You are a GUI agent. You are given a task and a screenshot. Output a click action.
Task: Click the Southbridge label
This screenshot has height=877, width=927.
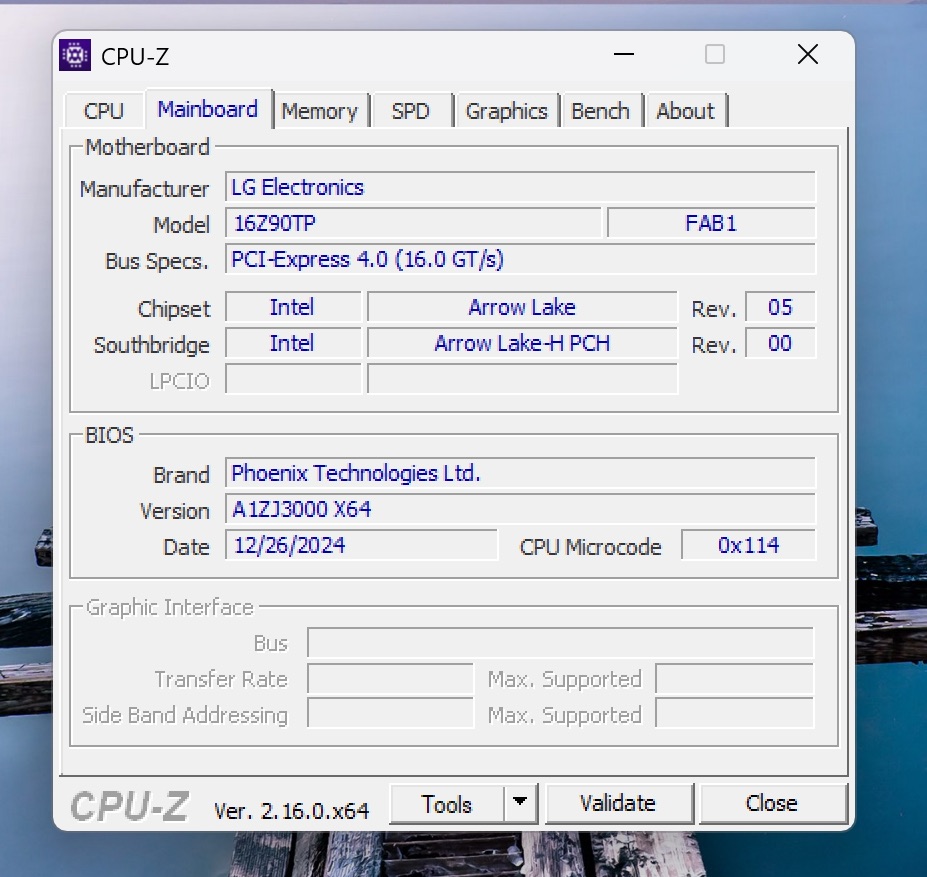click(151, 345)
